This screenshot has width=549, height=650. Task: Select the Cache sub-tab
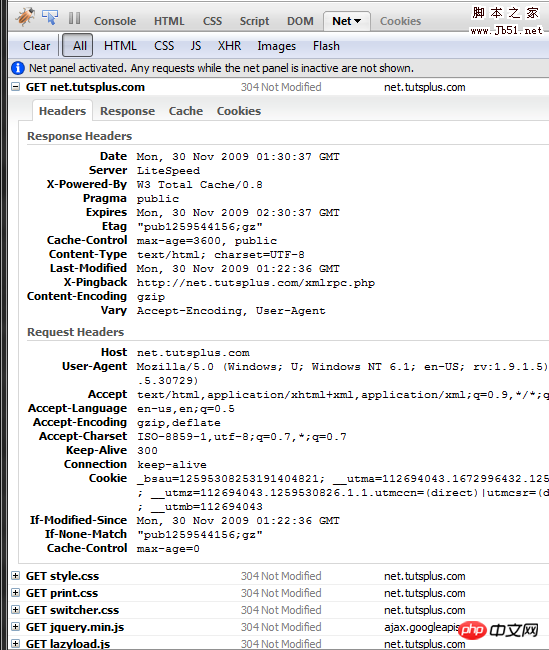pyautogui.click(x=186, y=111)
